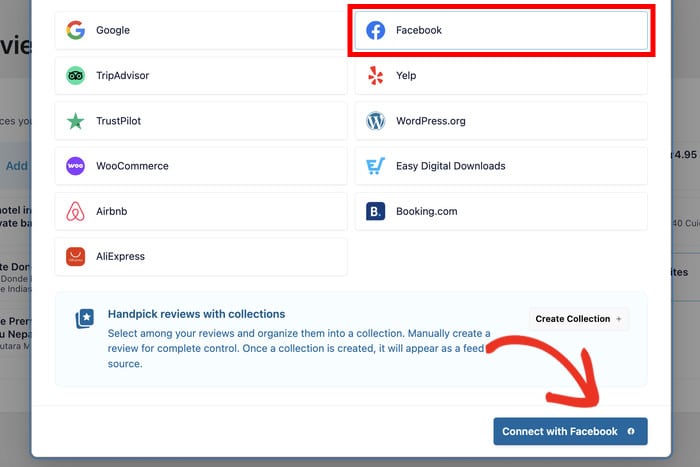This screenshot has width=700, height=467.
Task: Pick Yelp as the source
Action: pos(501,75)
